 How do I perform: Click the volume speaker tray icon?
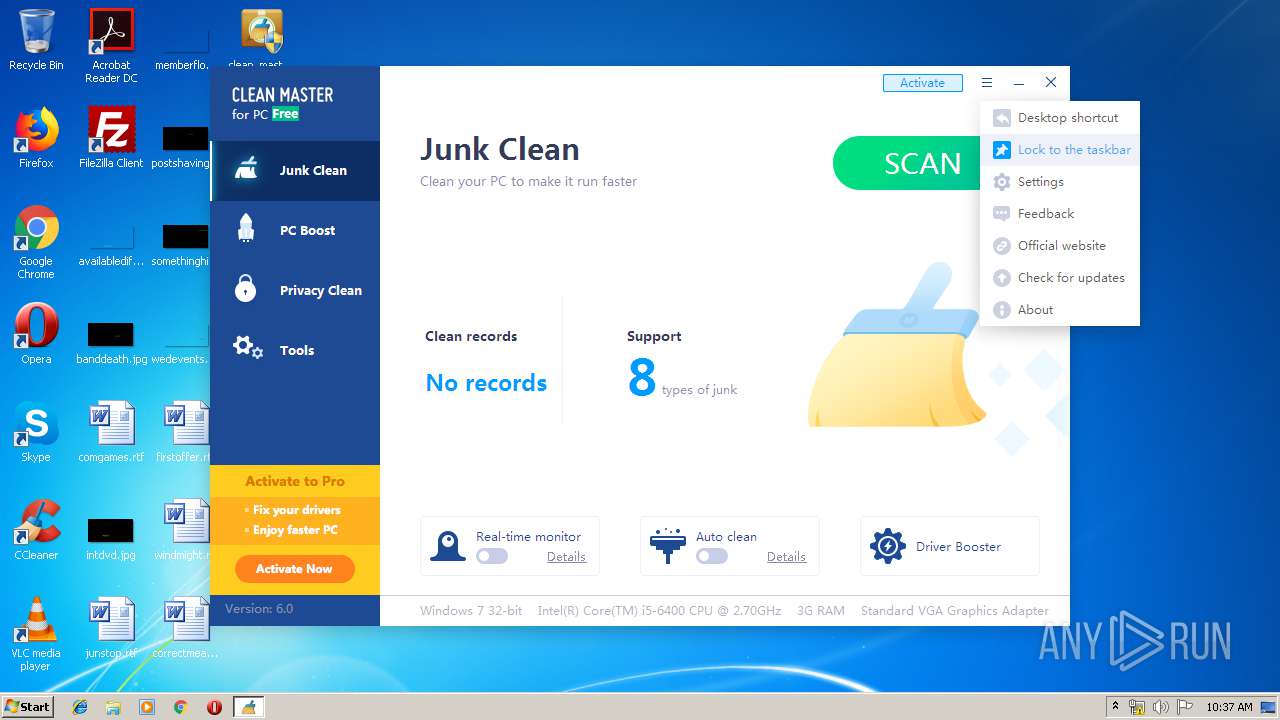coord(1160,707)
